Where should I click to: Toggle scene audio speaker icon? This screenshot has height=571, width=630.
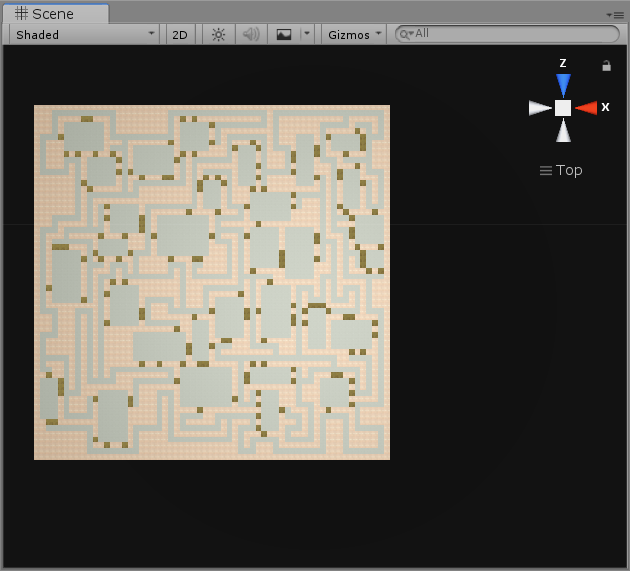(x=252, y=35)
